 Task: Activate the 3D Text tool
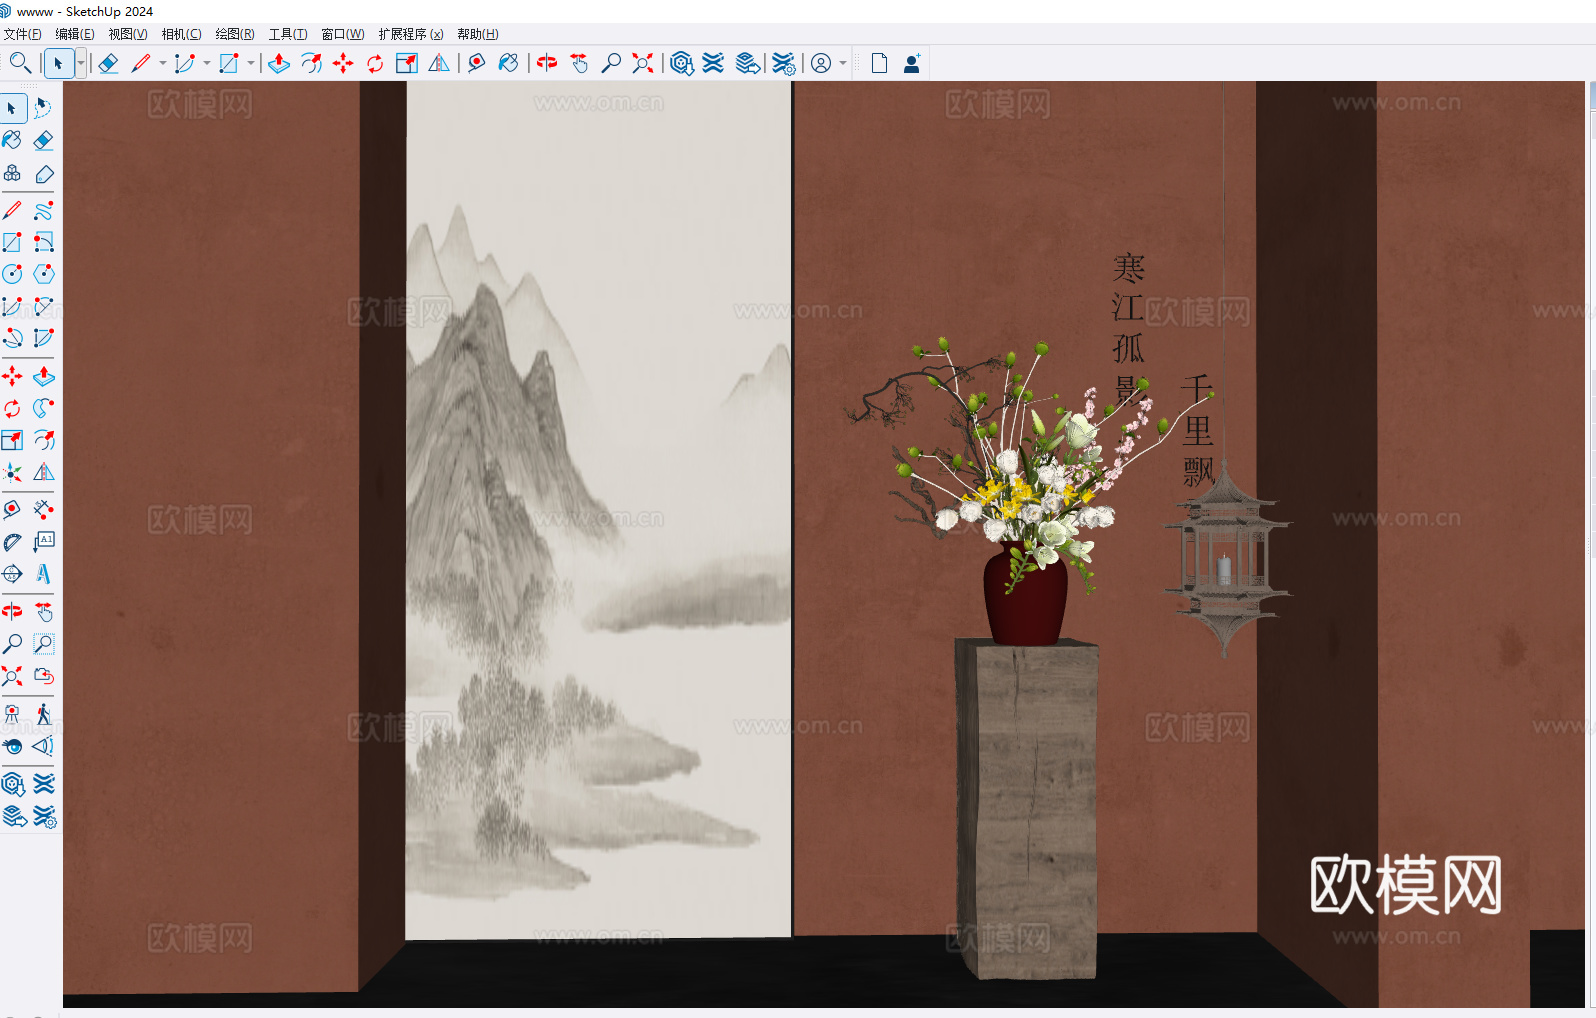tap(43, 574)
